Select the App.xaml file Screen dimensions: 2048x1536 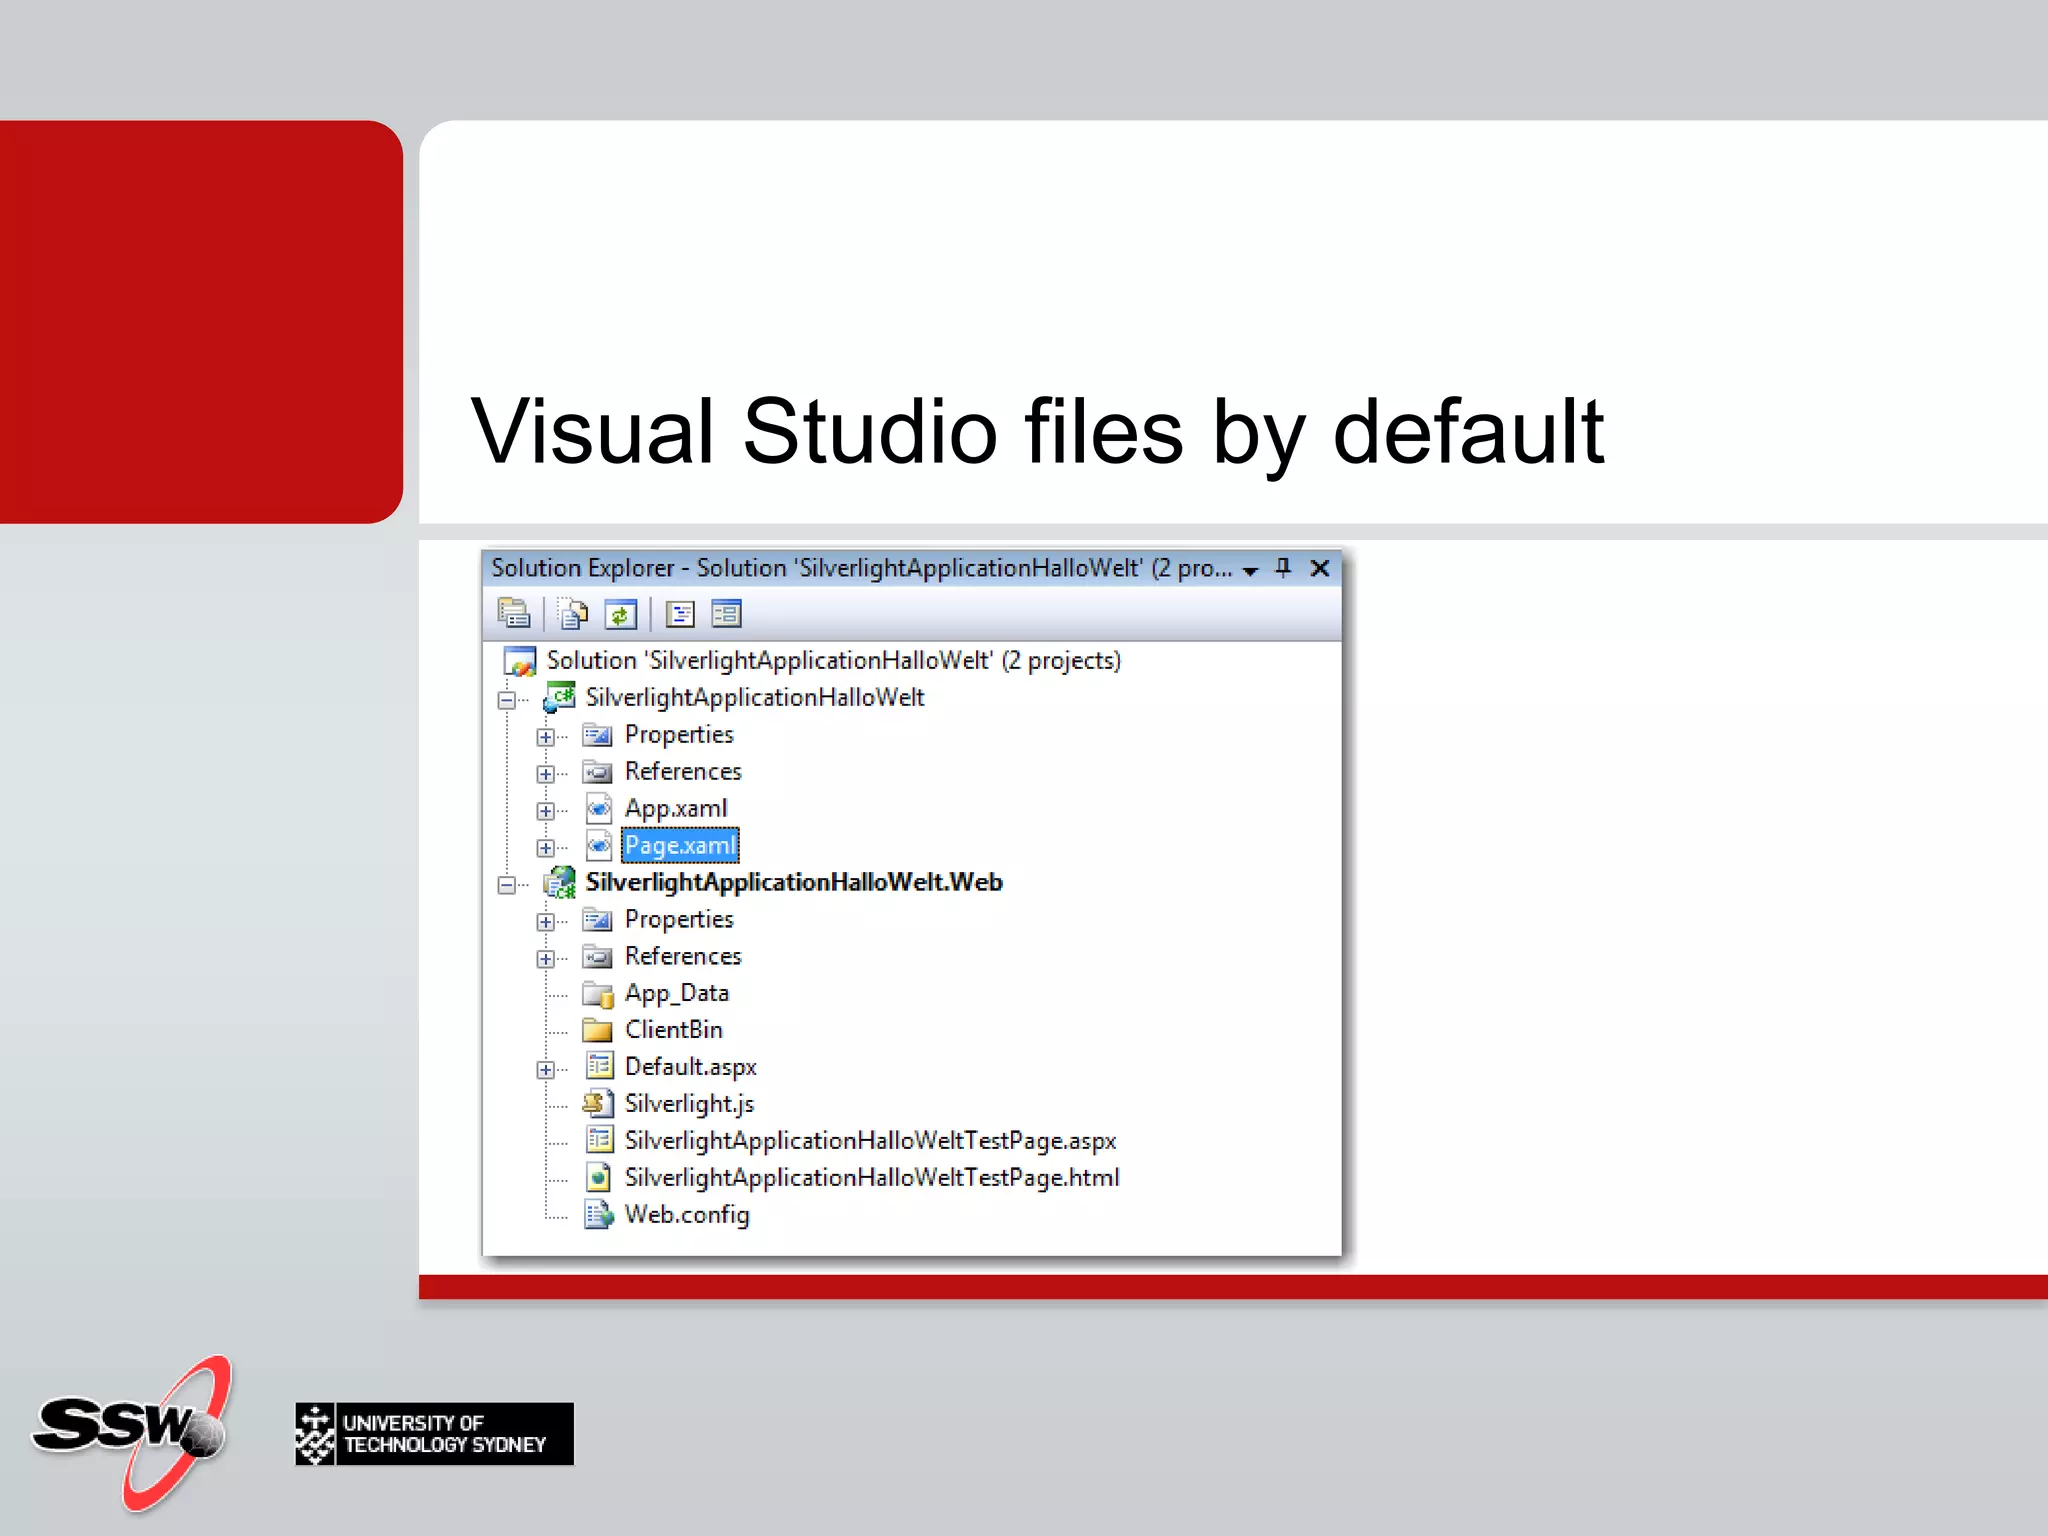tap(676, 809)
